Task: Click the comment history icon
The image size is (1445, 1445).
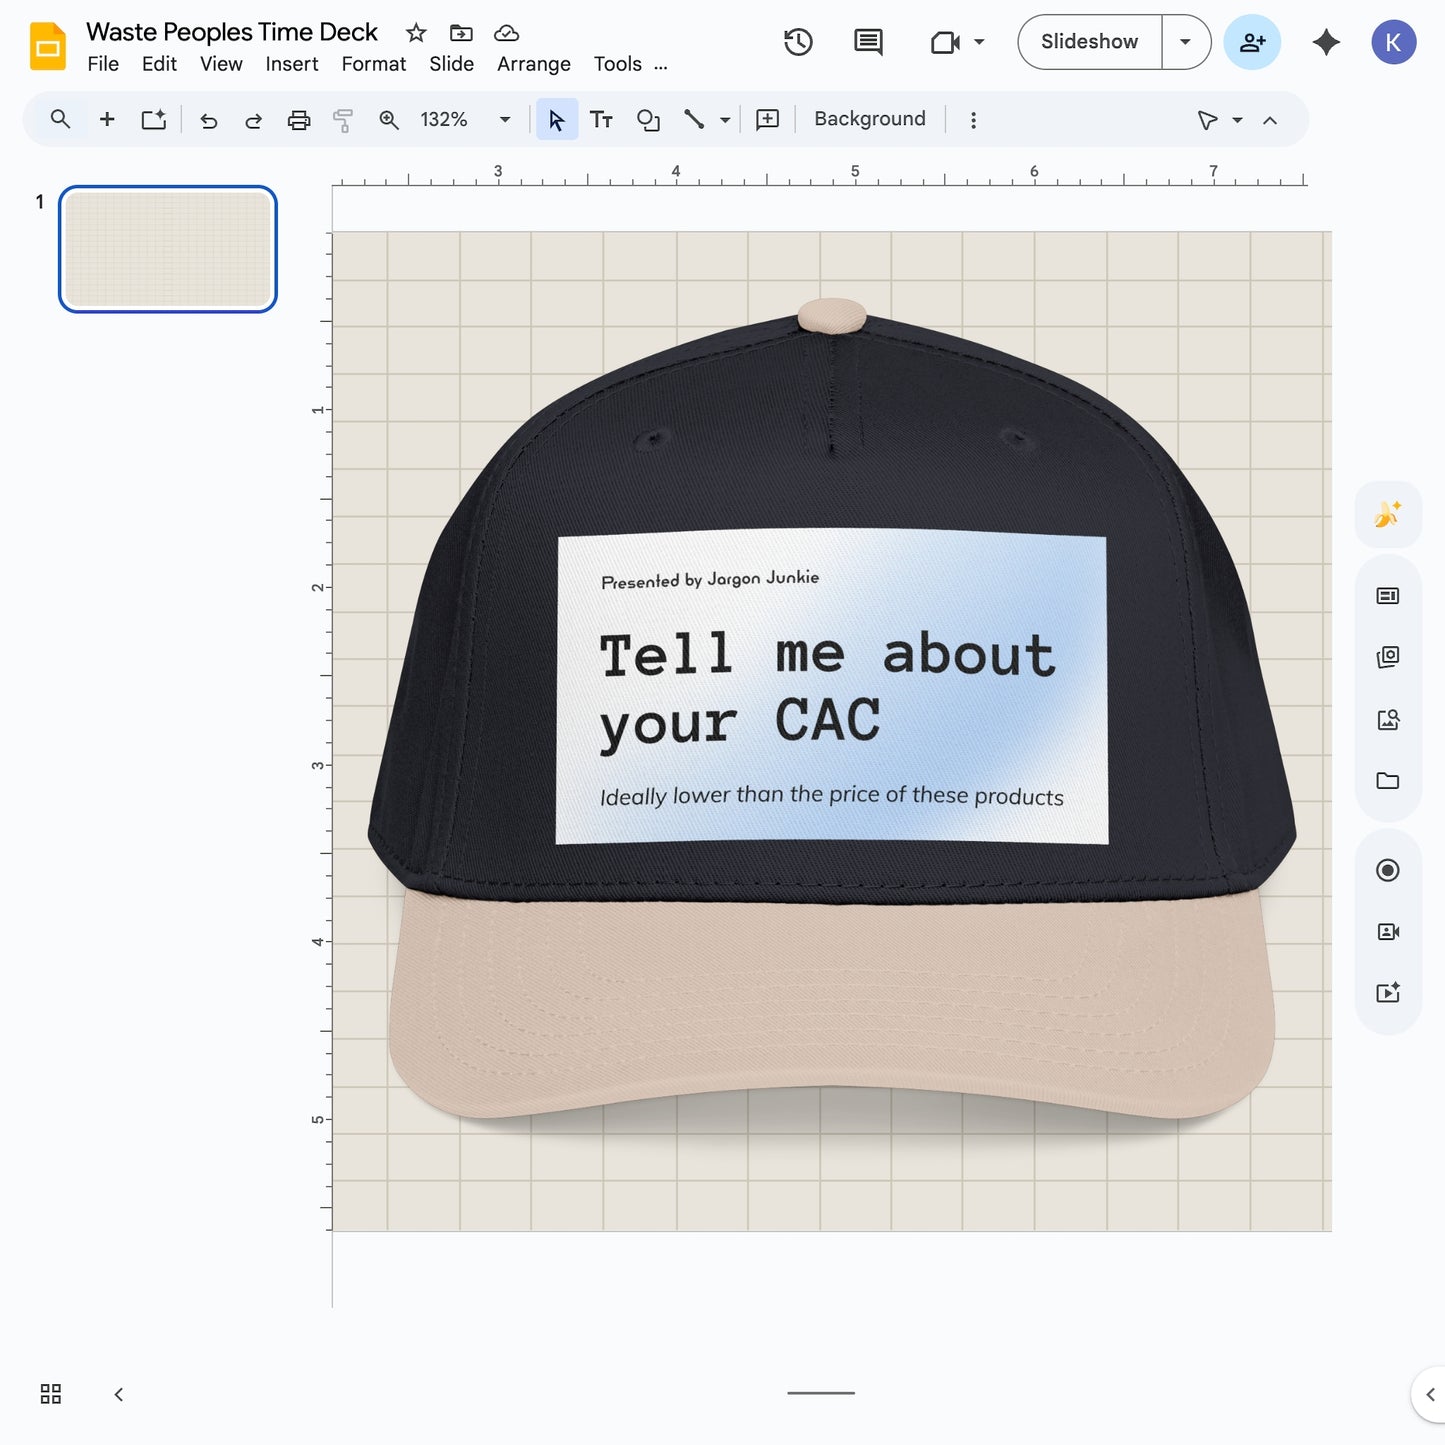Action: point(866,42)
